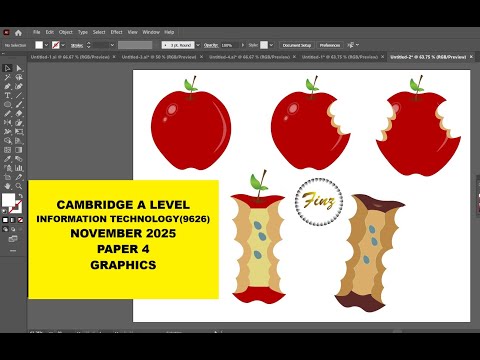The image size is (480, 360).
Task: Expand the Opacity slider arrow
Action: (x=243, y=45)
